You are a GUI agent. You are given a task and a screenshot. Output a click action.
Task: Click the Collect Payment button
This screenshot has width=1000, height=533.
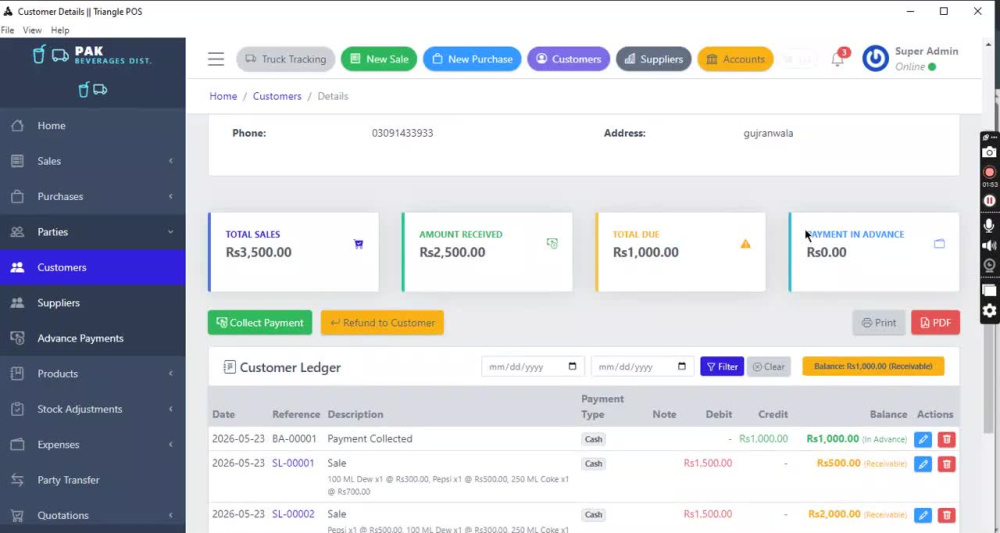click(260, 323)
